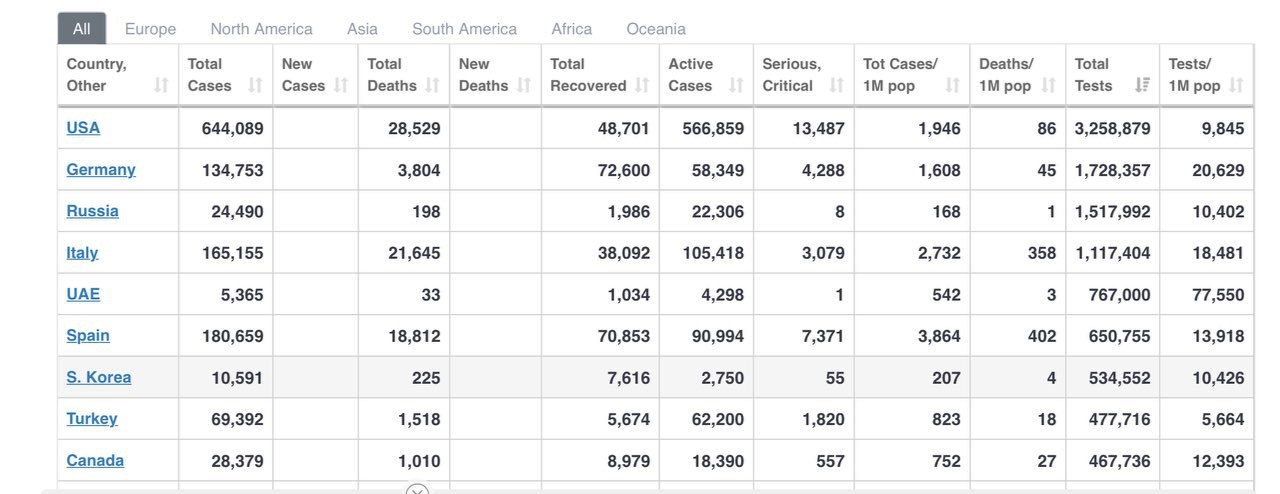Open the Turkey country link
This screenshot has height=494, width=1280.
coord(92,419)
